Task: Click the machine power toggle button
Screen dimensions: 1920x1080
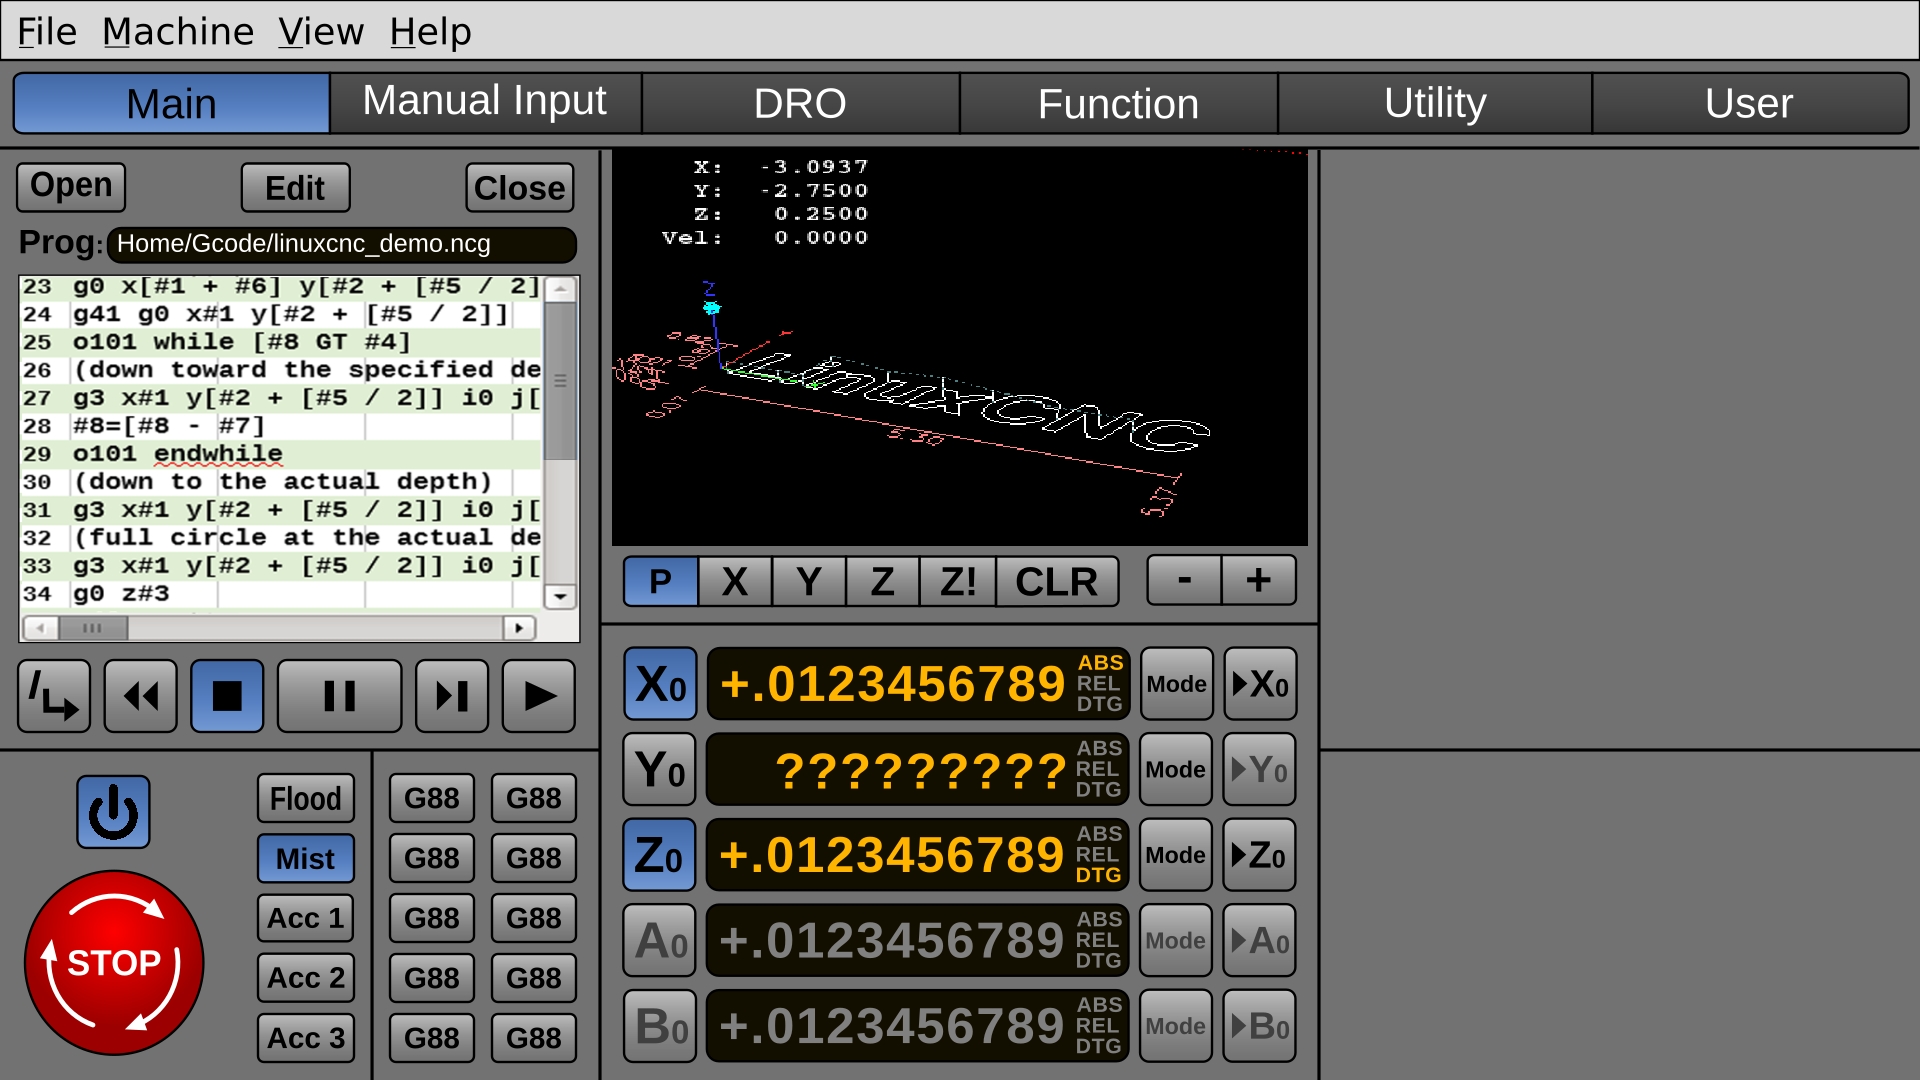Action: [x=113, y=812]
